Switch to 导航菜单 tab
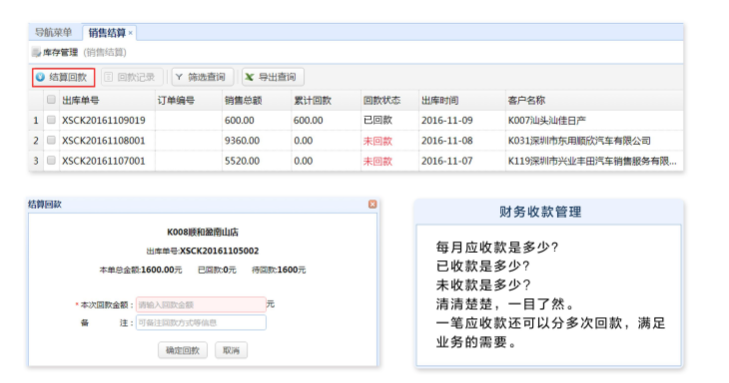 (x=53, y=33)
